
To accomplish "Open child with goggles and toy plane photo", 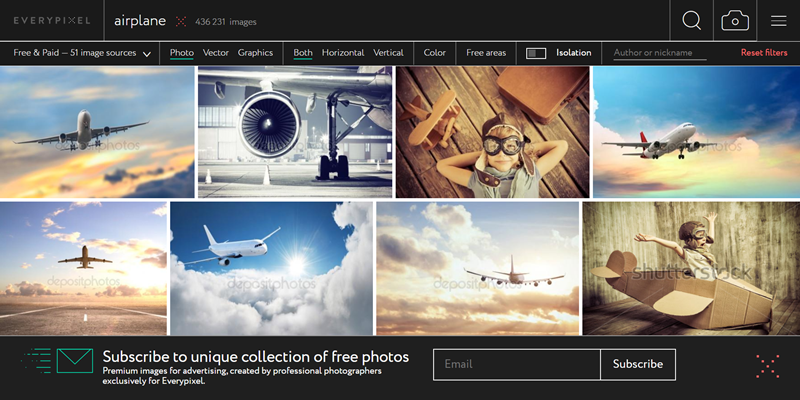I will [492, 132].
